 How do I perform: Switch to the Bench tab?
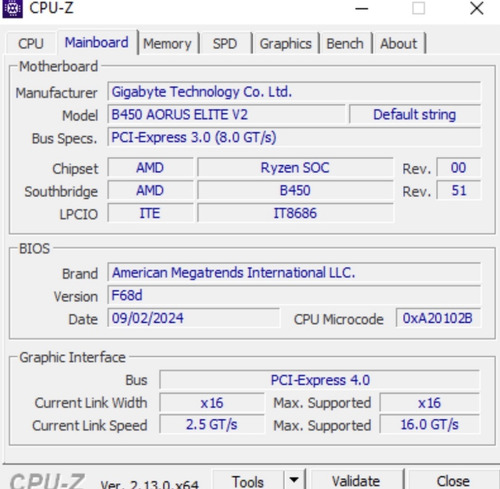click(345, 44)
